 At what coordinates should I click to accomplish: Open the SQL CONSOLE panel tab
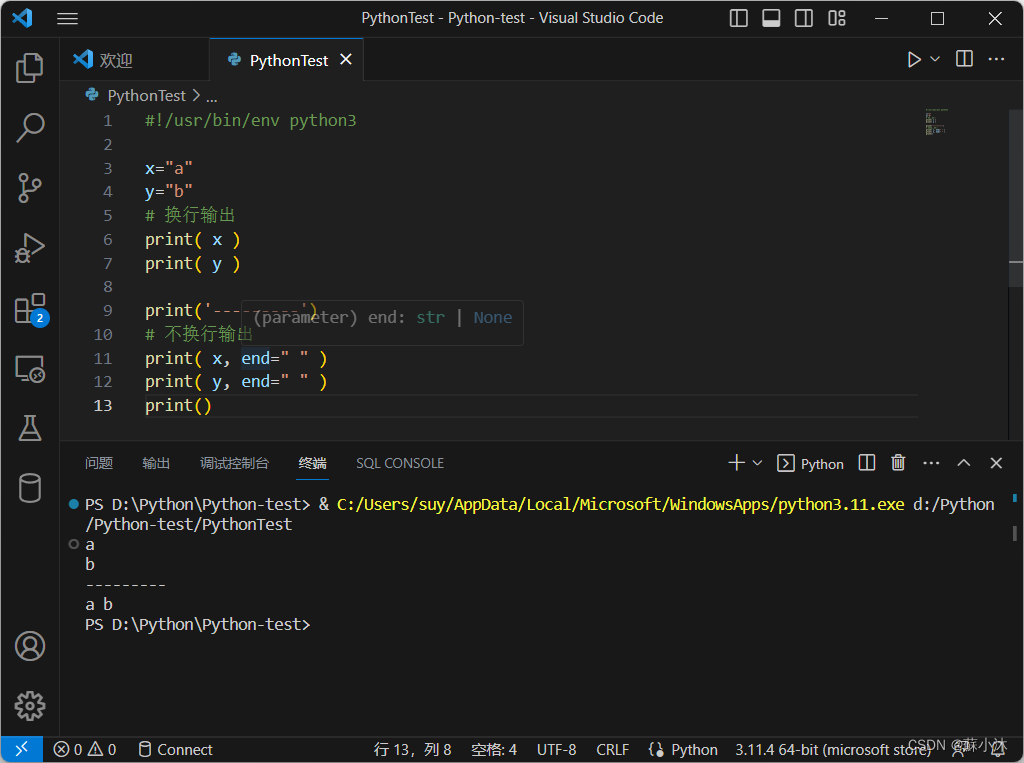click(400, 463)
